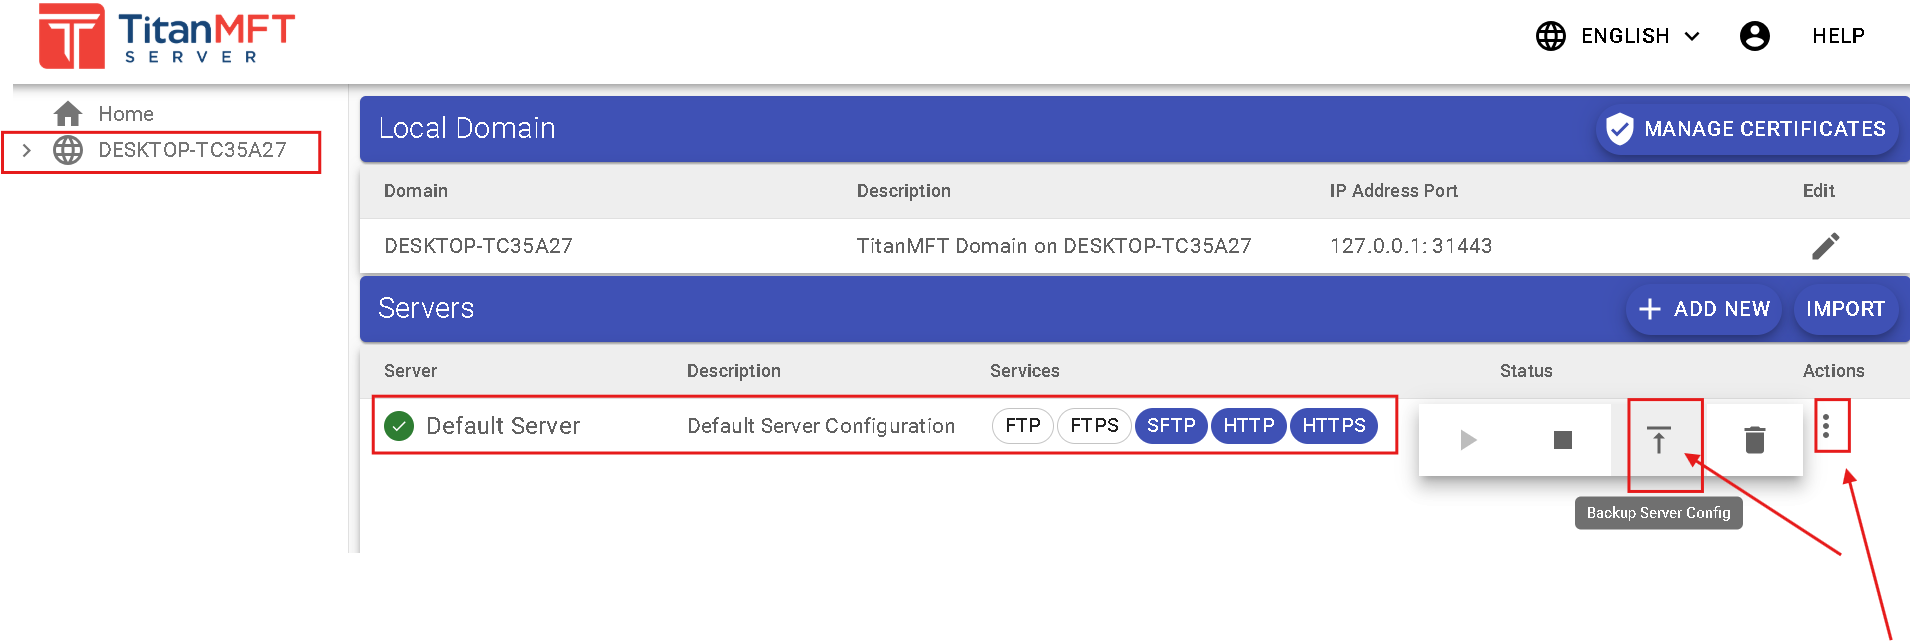
Task: Expand the DESKTOP-TC35A27 tree node
Action: (27, 150)
